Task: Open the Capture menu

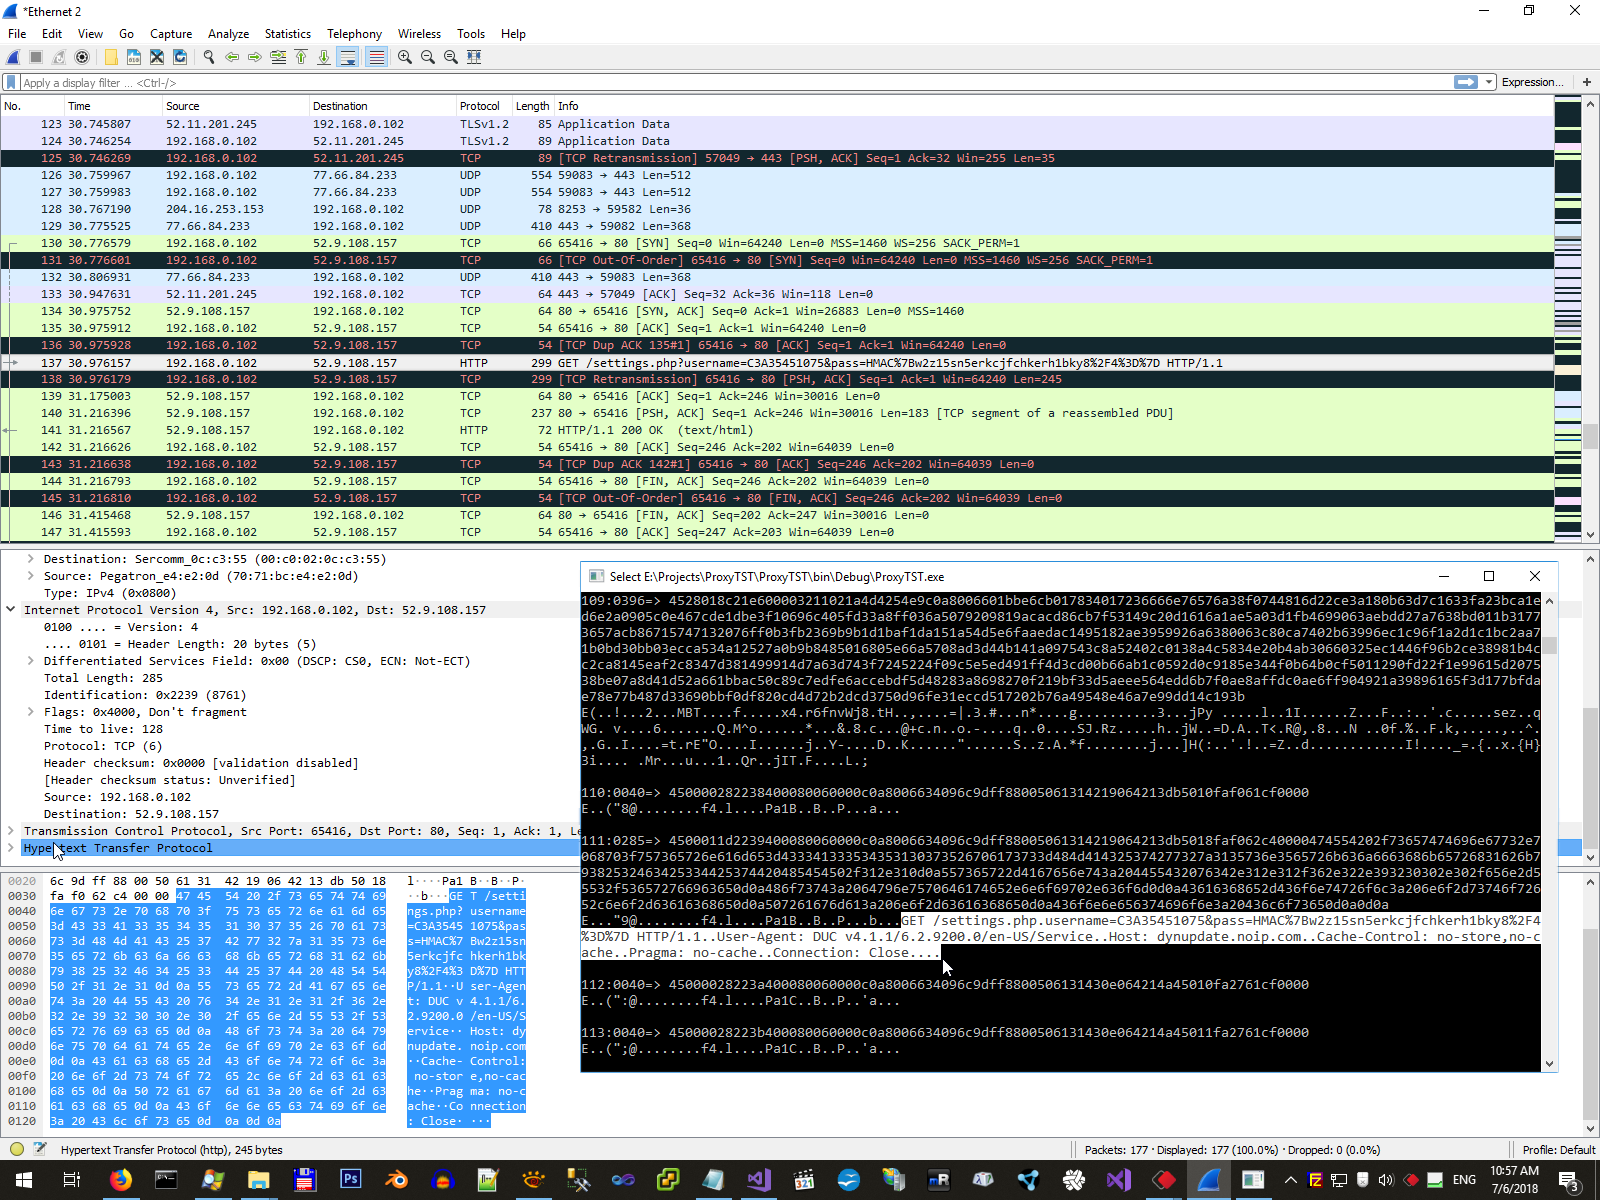Action: [171, 33]
